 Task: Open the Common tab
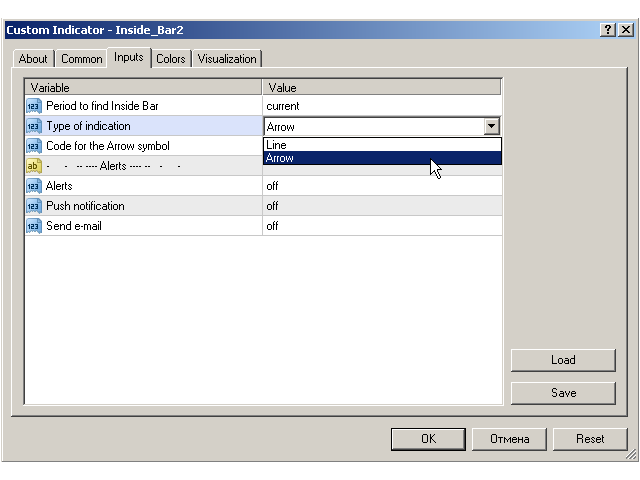click(81, 59)
